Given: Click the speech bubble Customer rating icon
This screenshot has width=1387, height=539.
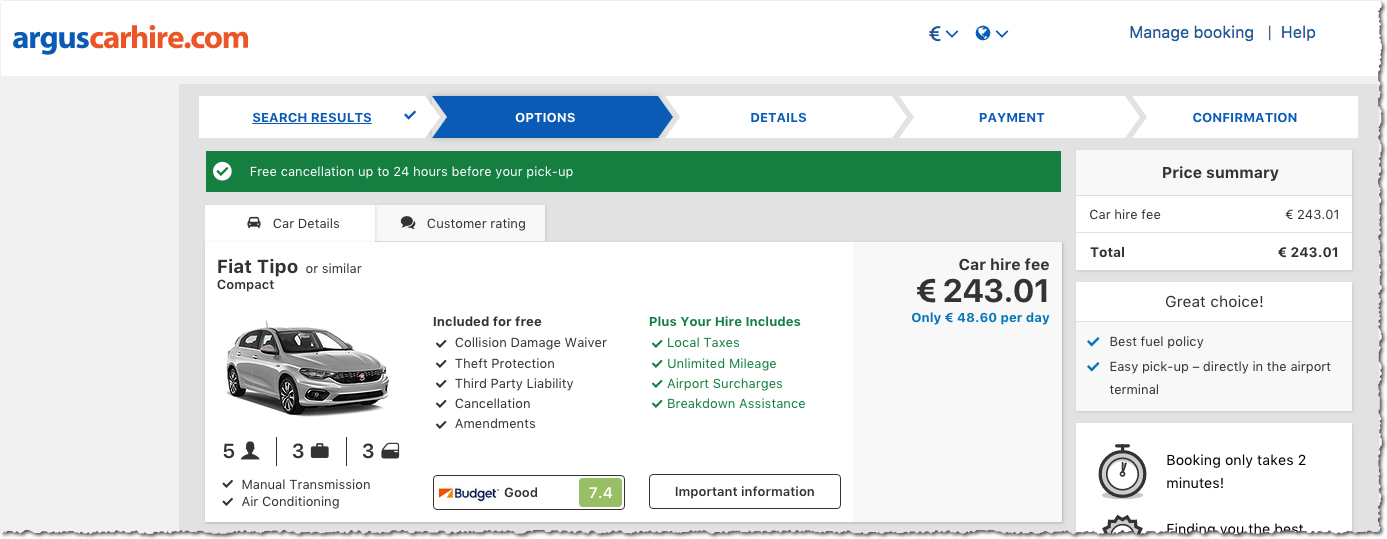Looking at the screenshot, I should (408, 223).
